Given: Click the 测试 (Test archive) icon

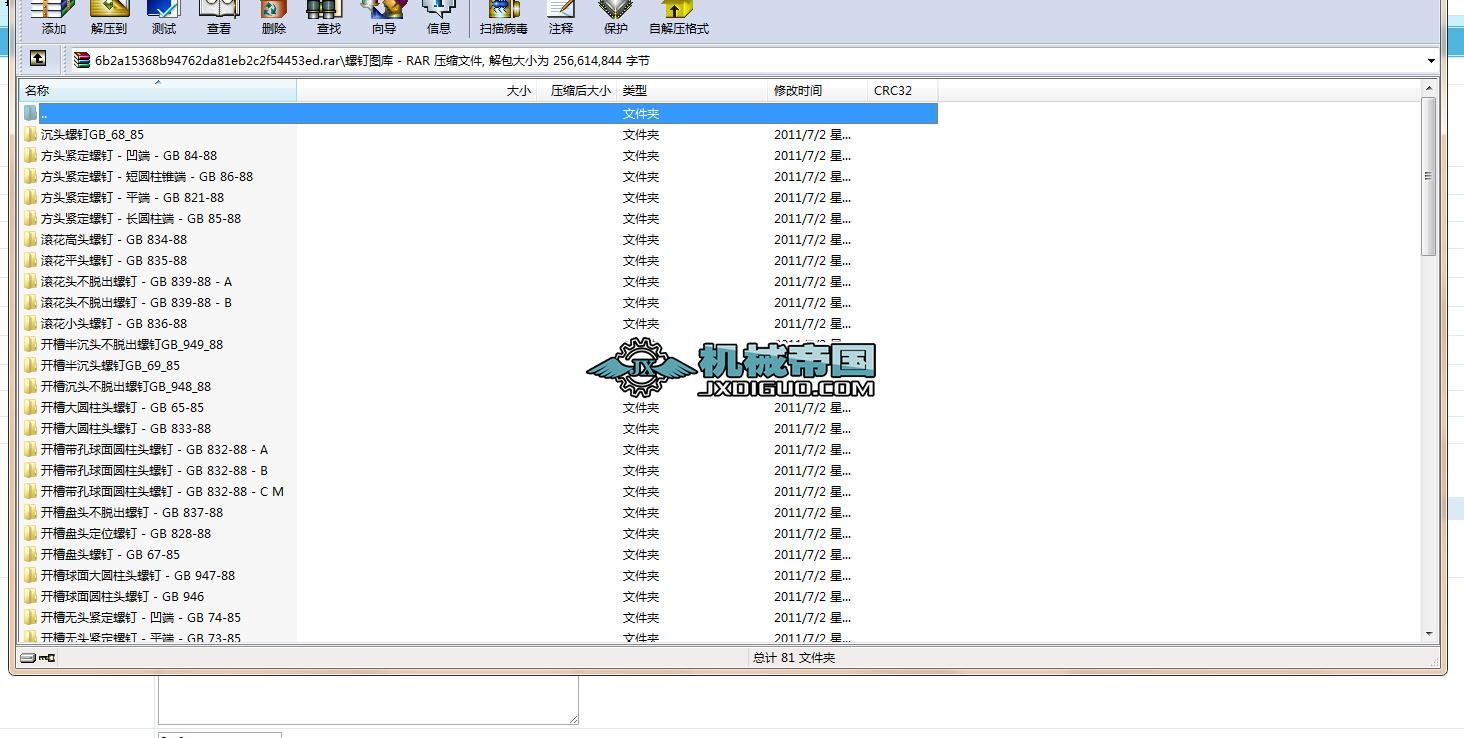Looking at the screenshot, I should pyautogui.click(x=163, y=18).
